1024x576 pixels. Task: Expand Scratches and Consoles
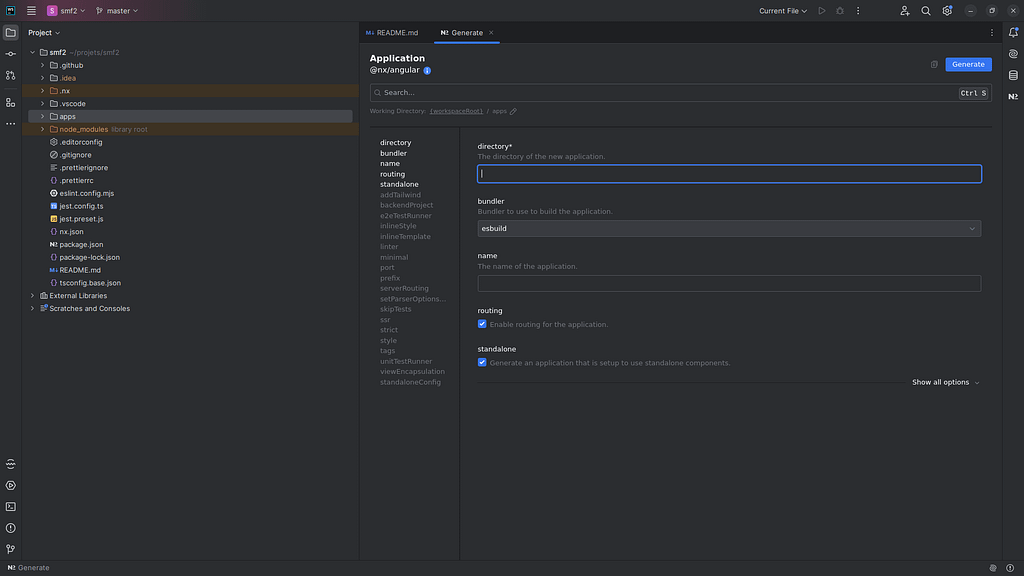[x=32, y=308]
